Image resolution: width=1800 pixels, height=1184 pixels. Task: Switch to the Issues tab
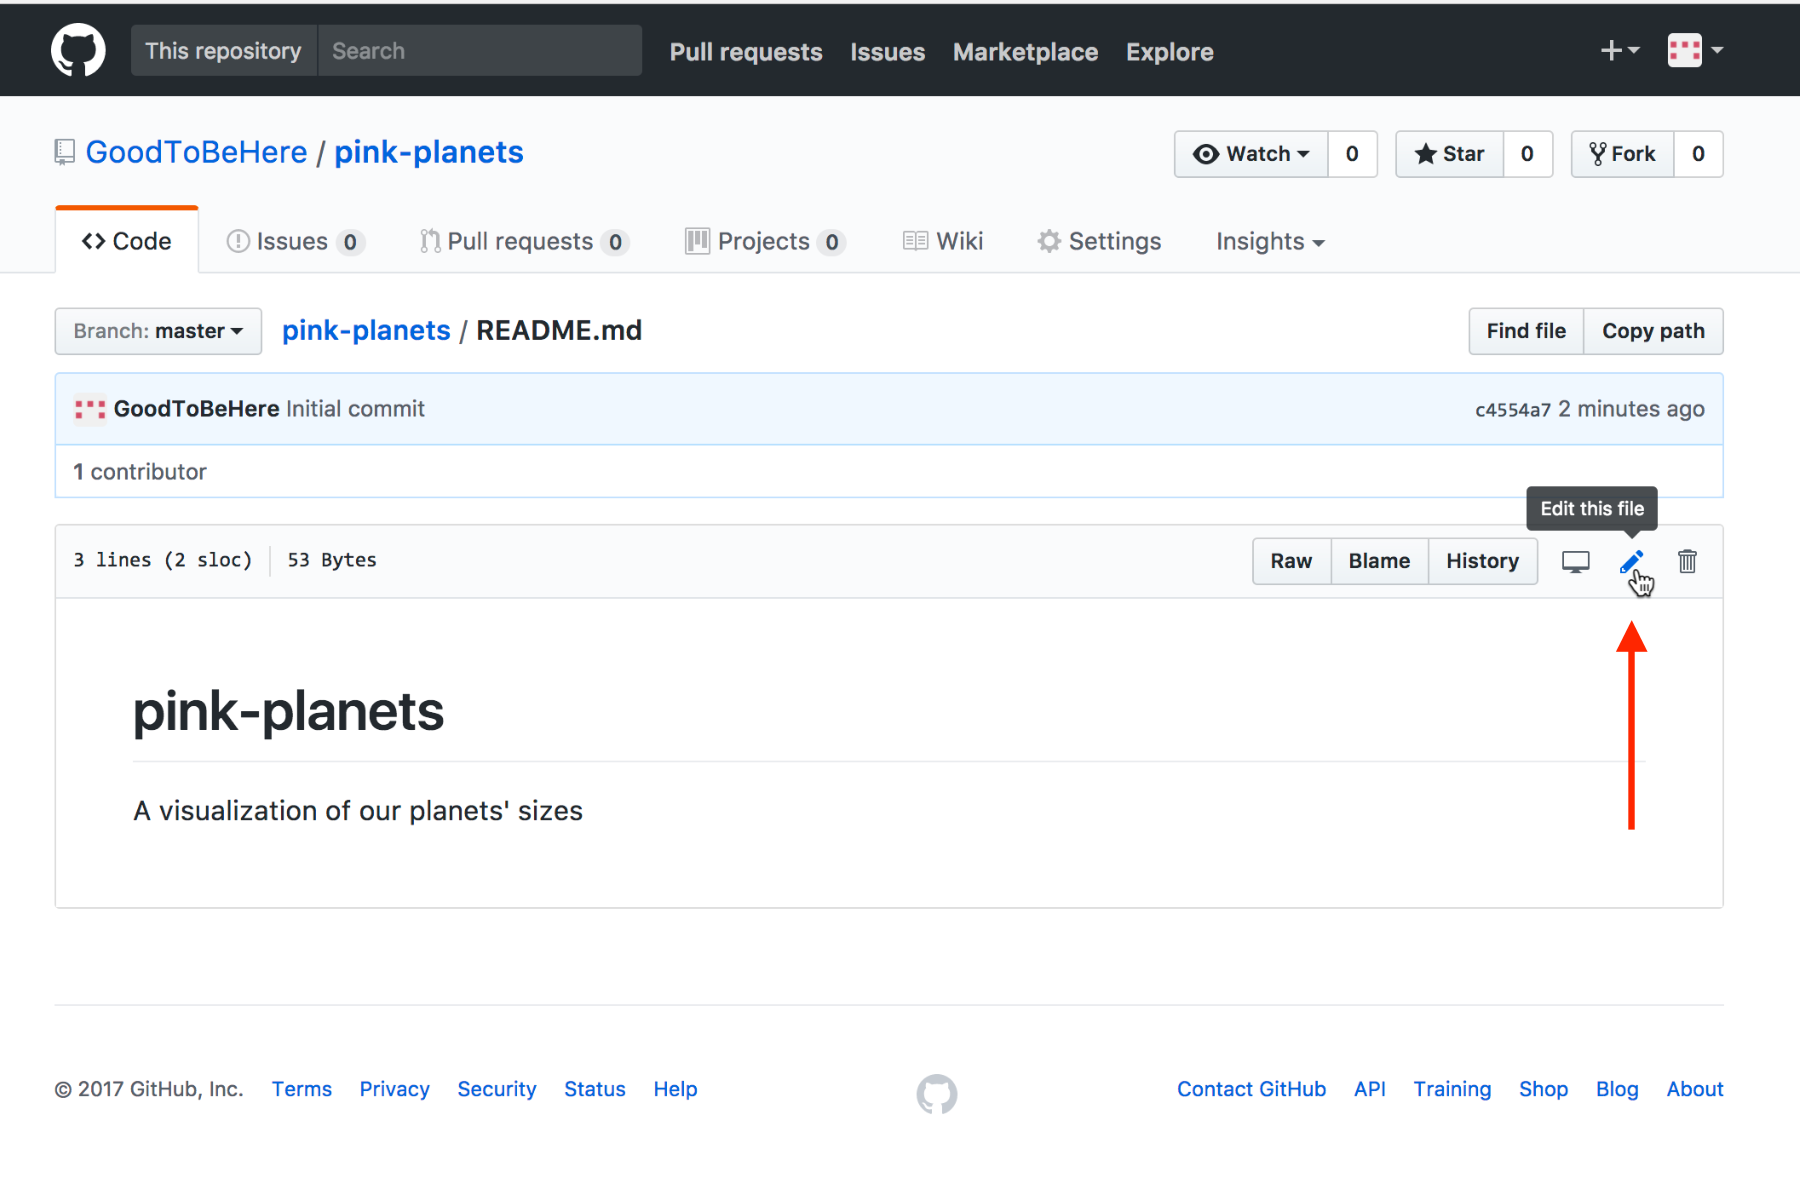pyautogui.click(x=294, y=242)
